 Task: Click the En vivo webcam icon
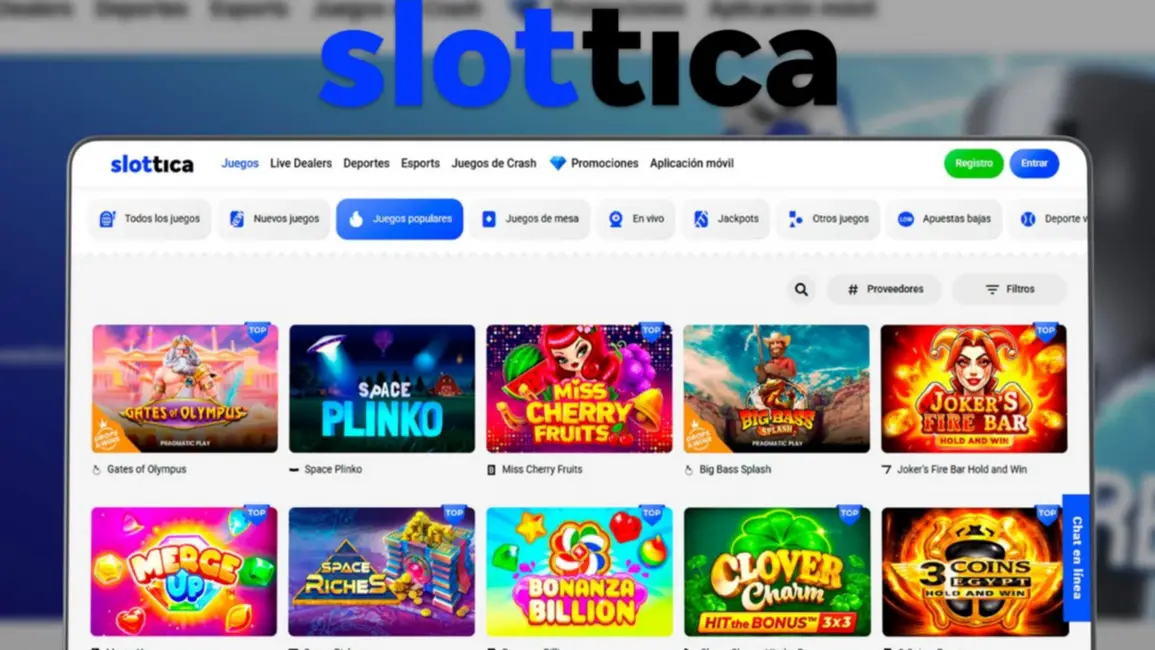616,219
